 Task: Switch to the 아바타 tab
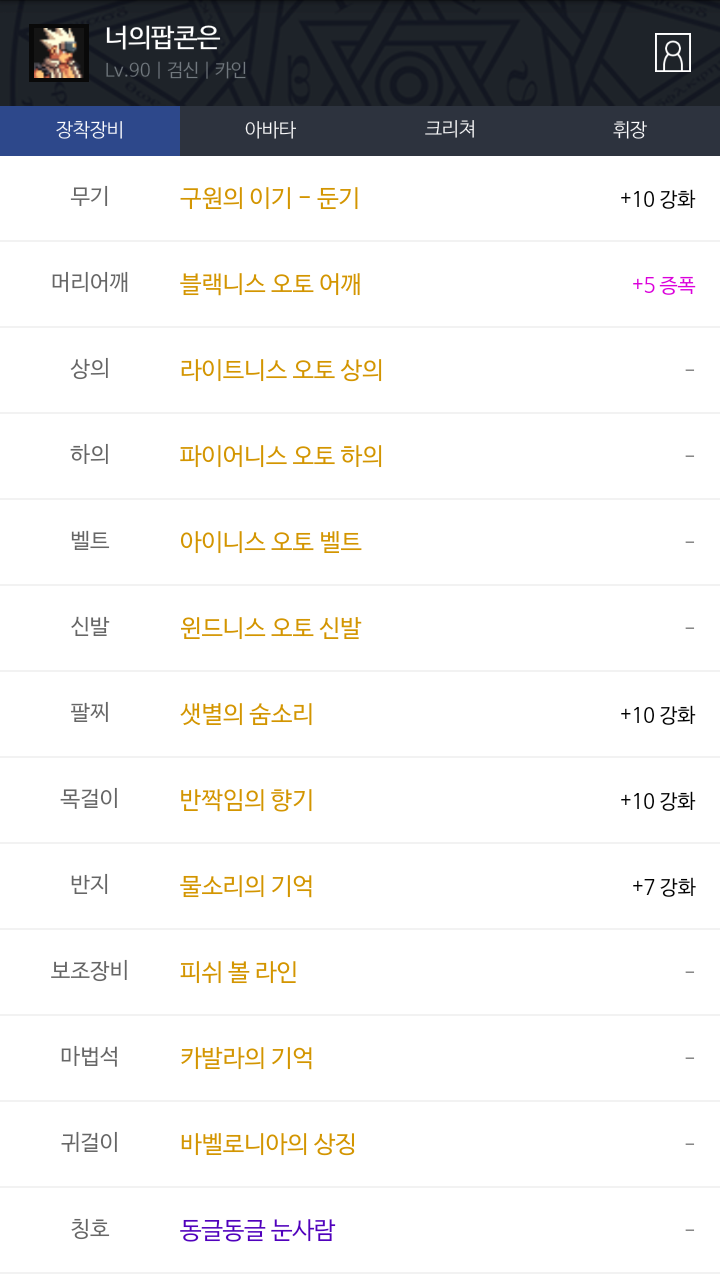tap(270, 130)
